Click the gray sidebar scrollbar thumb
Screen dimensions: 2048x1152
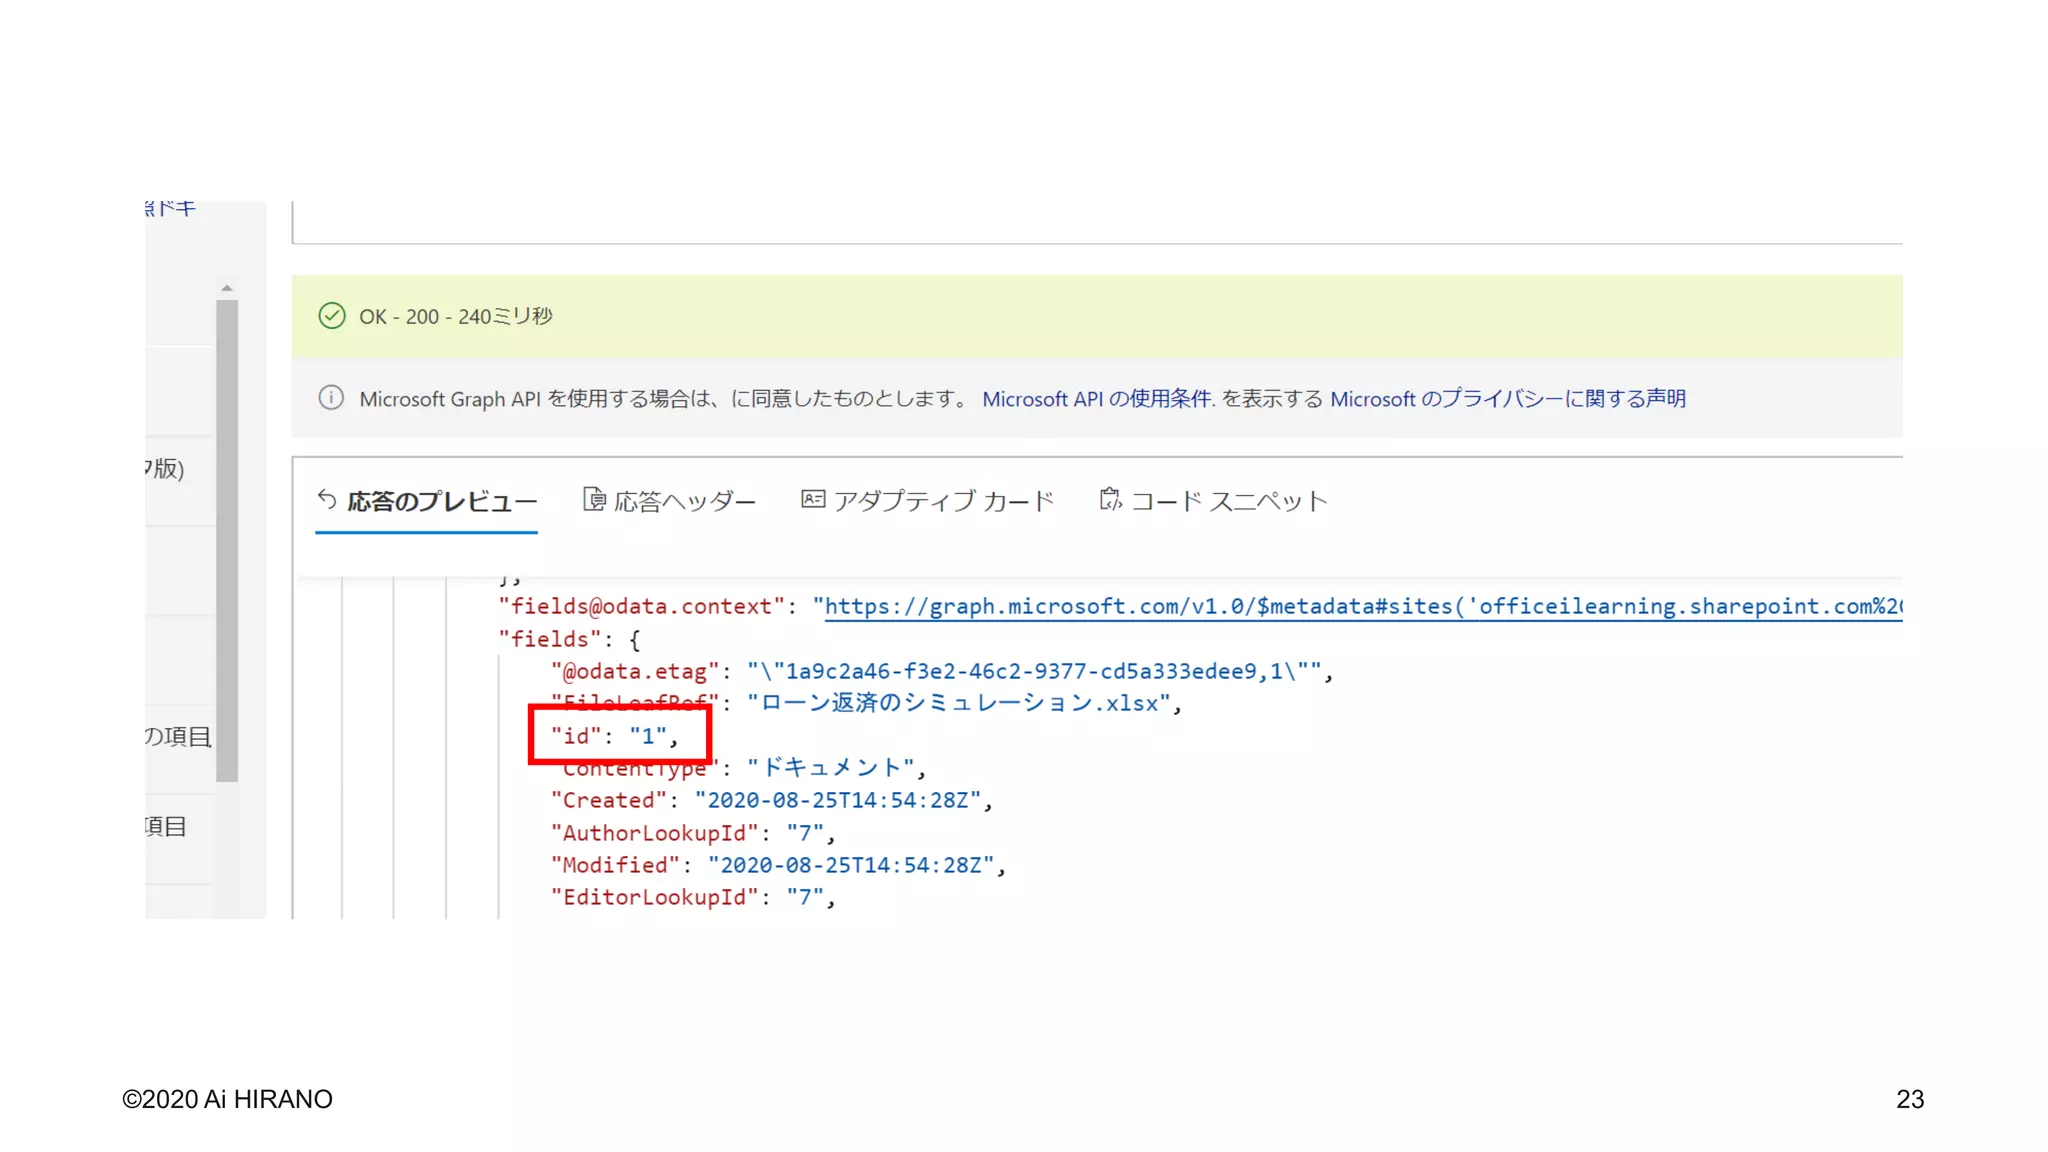tap(227, 540)
